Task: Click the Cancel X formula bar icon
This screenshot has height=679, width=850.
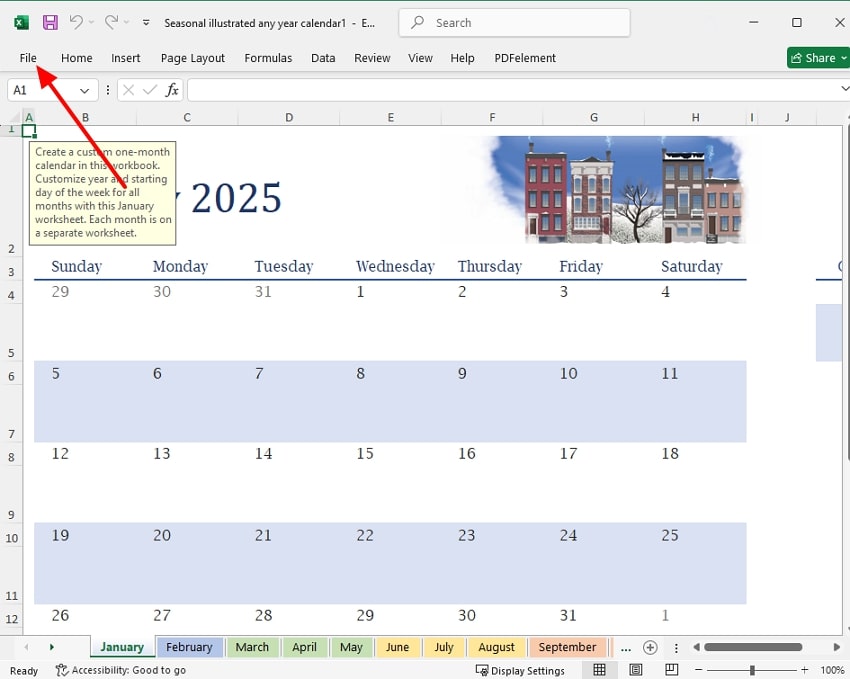Action: 128,90
